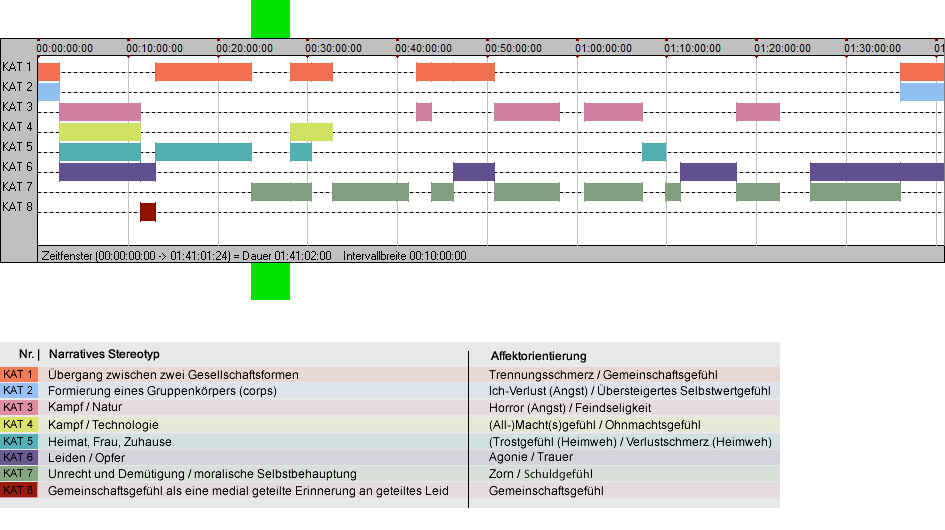Click 'Trennungsschmerz / Gemeinschaftsgefühl' affect entry
Viewport: 945px width, 530px height.
(x=603, y=374)
